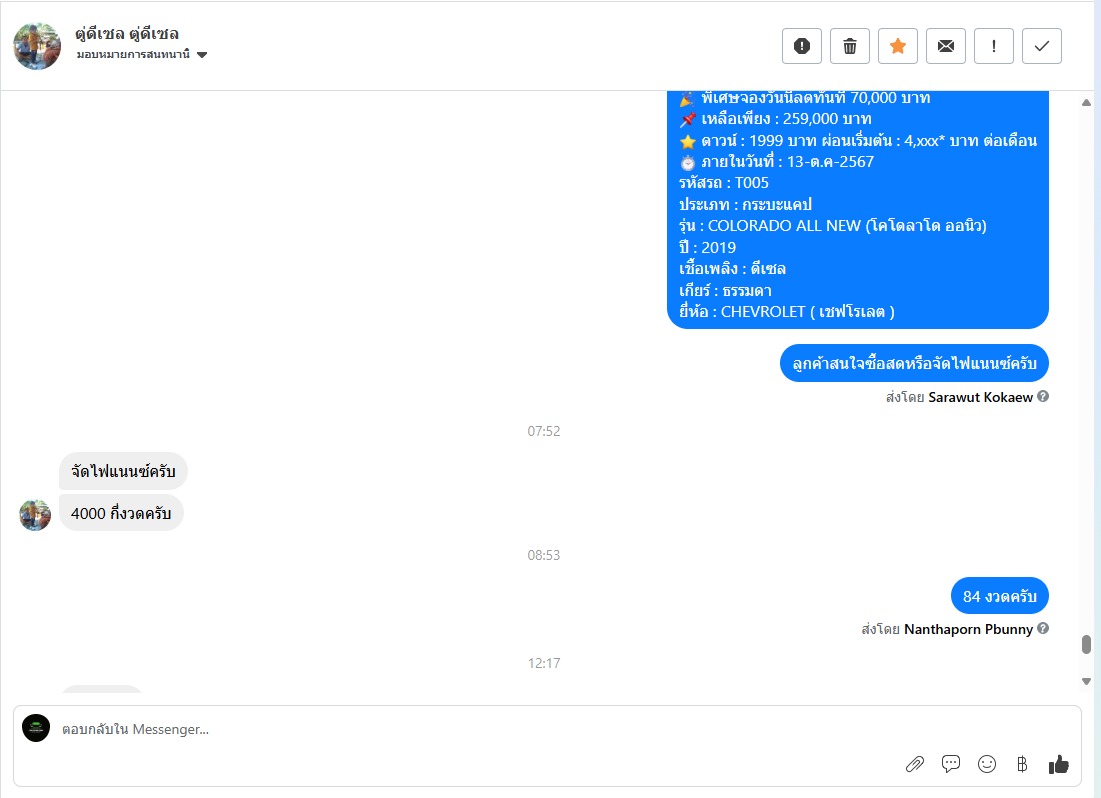The image size is (1101, 798).
Task: Click the contact name ตู่ดีเซล ตู่ดีเซล
Action: 127,34
